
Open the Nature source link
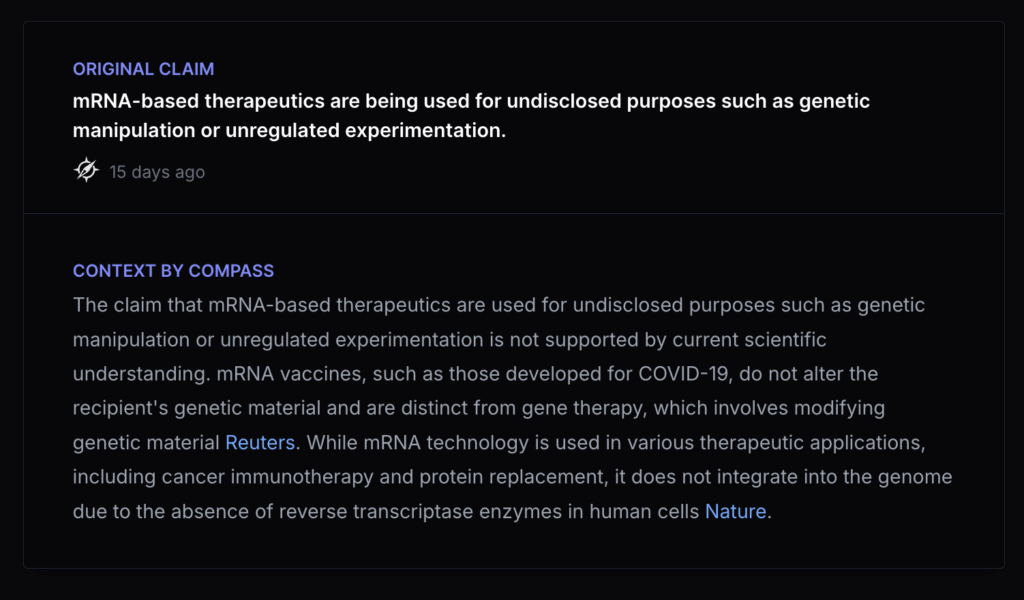(735, 511)
